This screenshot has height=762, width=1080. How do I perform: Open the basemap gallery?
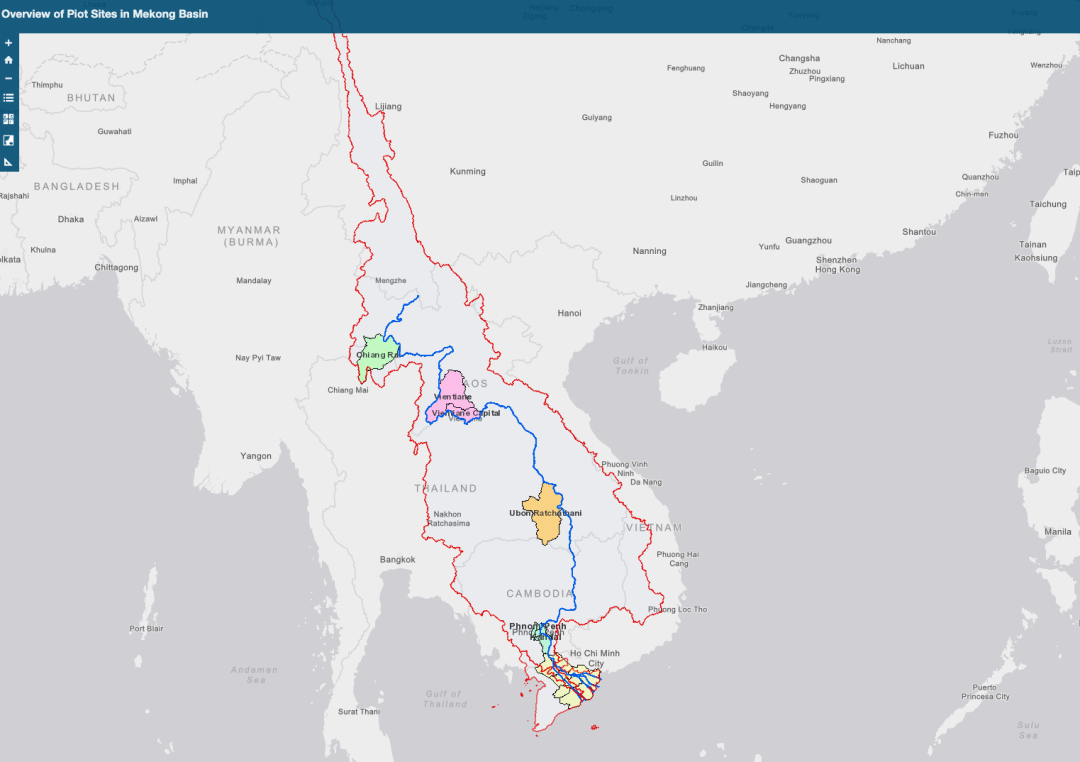8,119
